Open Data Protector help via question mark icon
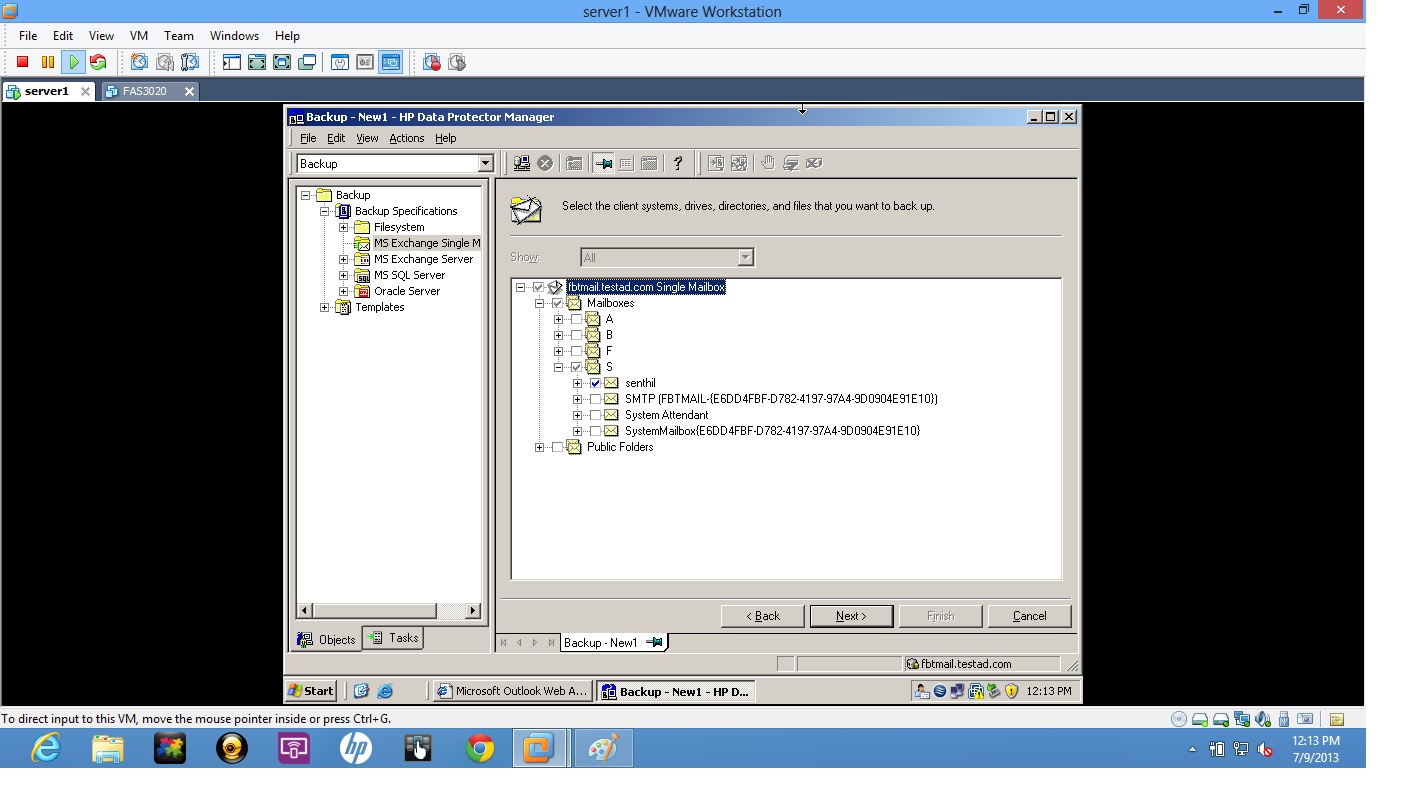The width and height of the screenshot is (1406, 804). pos(679,163)
